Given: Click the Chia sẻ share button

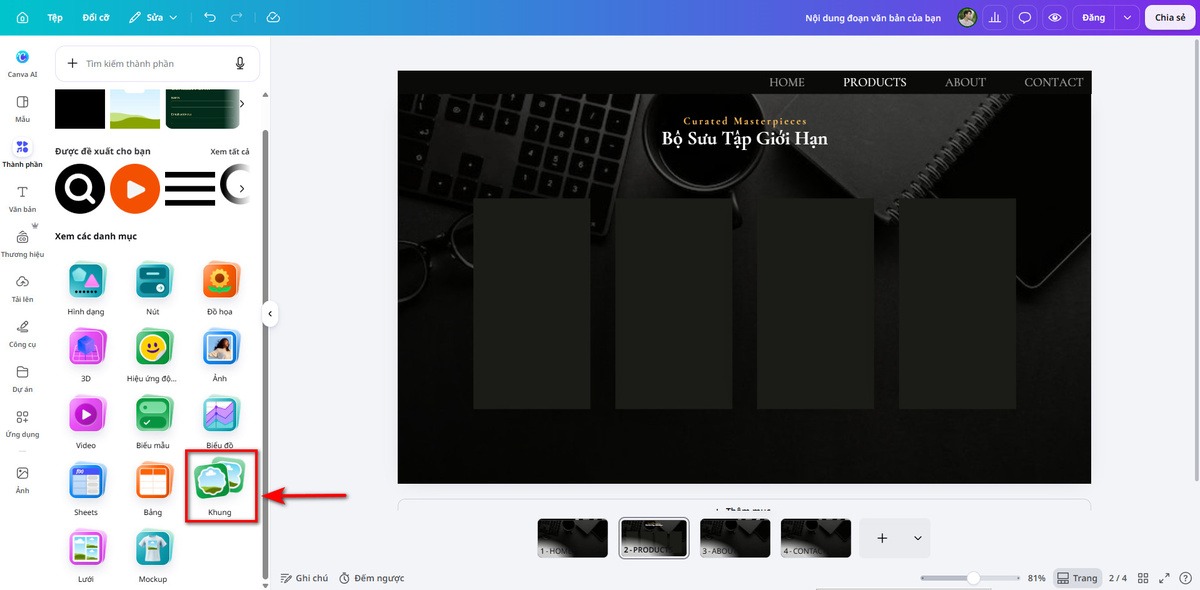Looking at the screenshot, I should tap(1170, 17).
